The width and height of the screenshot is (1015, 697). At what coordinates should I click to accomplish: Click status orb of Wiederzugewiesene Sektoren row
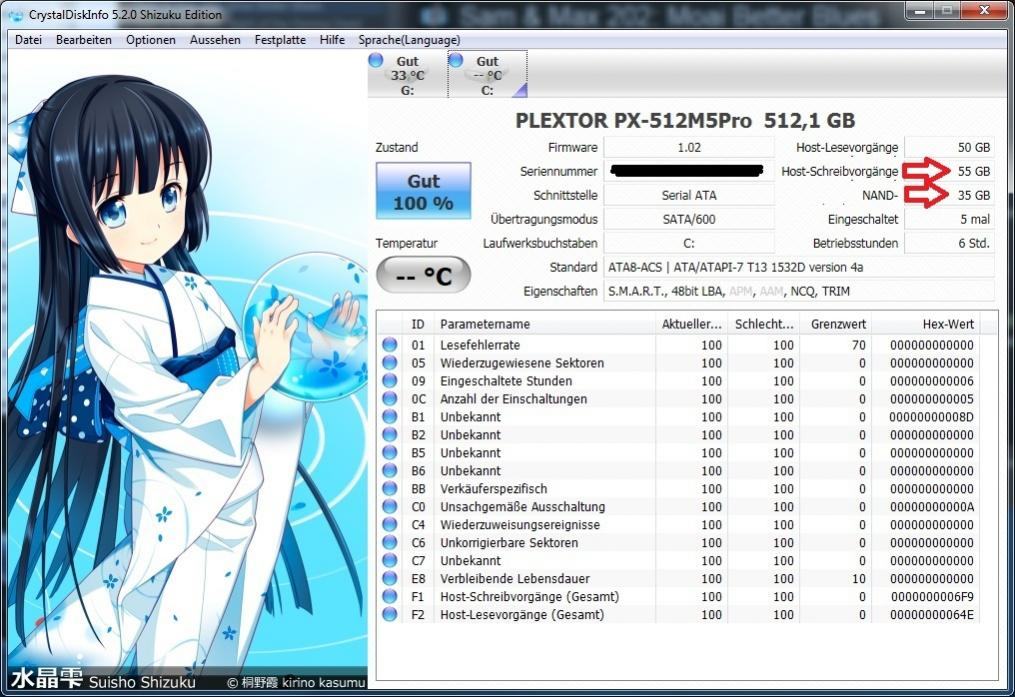[x=390, y=363]
